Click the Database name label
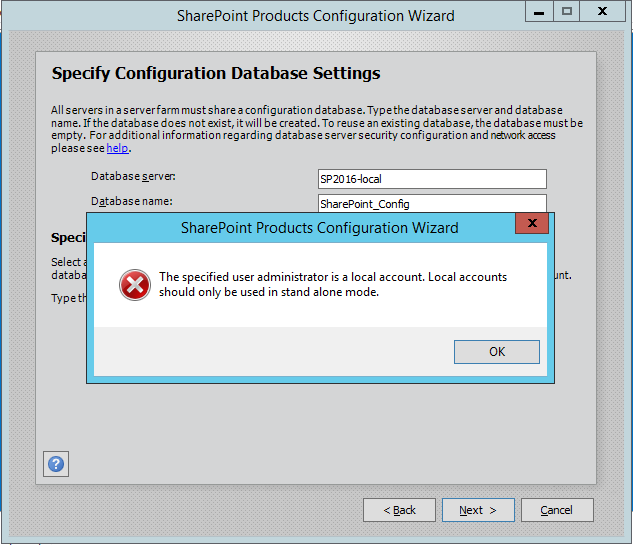Image resolution: width=633 pixels, height=545 pixels. (x=132, y=201)
